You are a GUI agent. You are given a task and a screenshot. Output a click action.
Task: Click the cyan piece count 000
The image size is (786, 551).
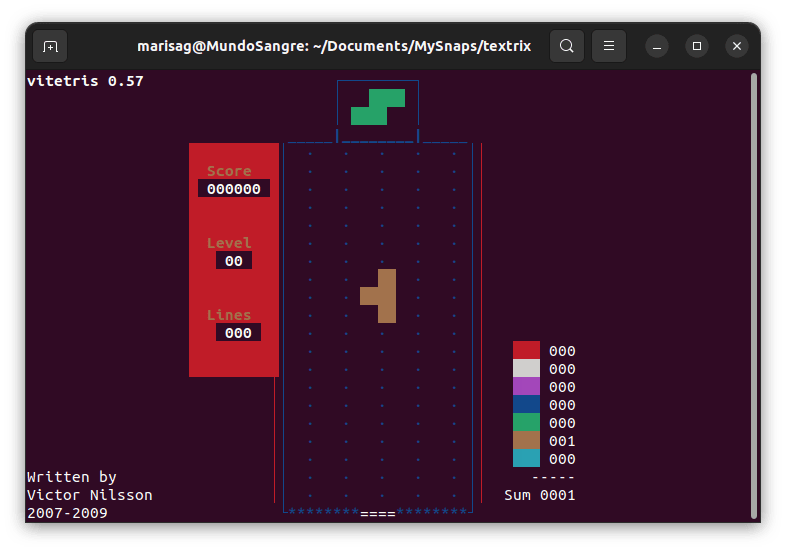coord(562,459)
